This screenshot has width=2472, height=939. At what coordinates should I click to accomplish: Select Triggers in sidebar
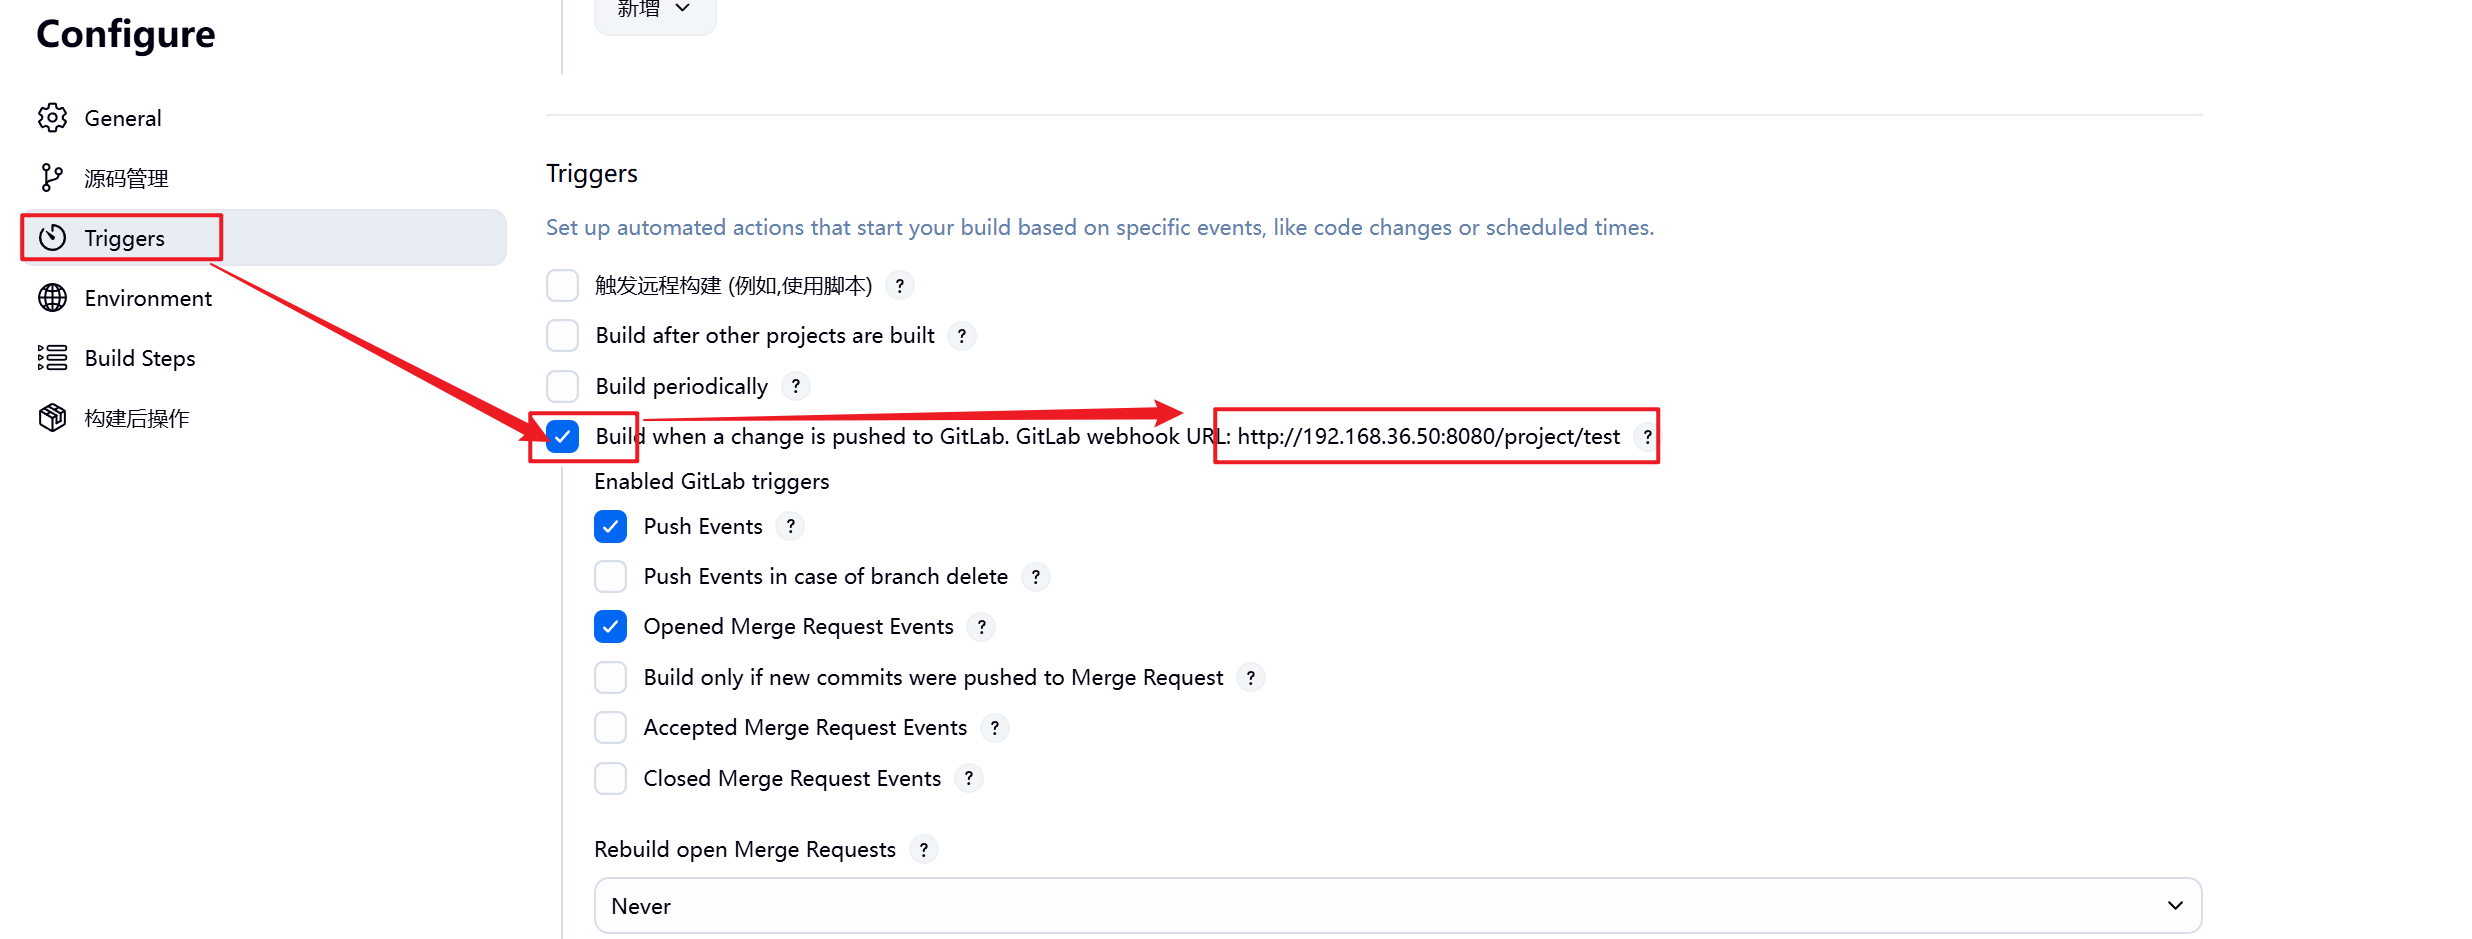click(x=264, y=238)
